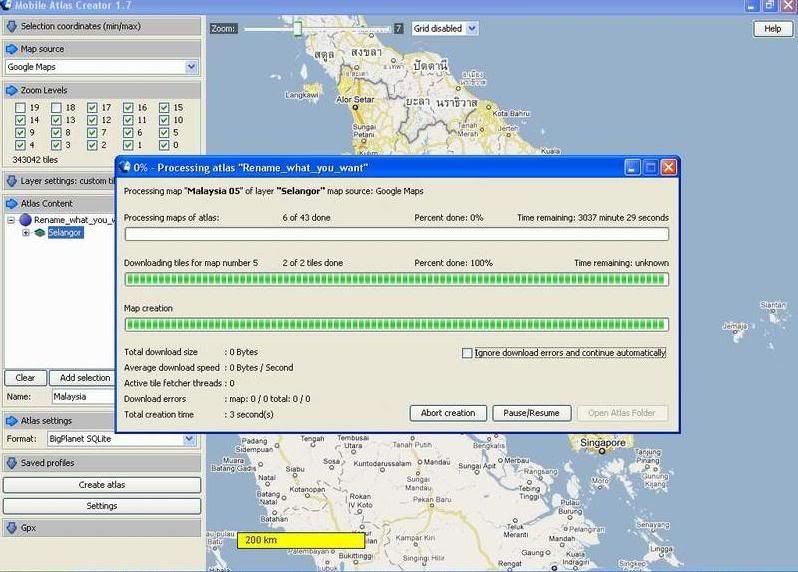Click the processing dialog title bar icon
This screenshot has width=798, height=572.
(125, 168)
